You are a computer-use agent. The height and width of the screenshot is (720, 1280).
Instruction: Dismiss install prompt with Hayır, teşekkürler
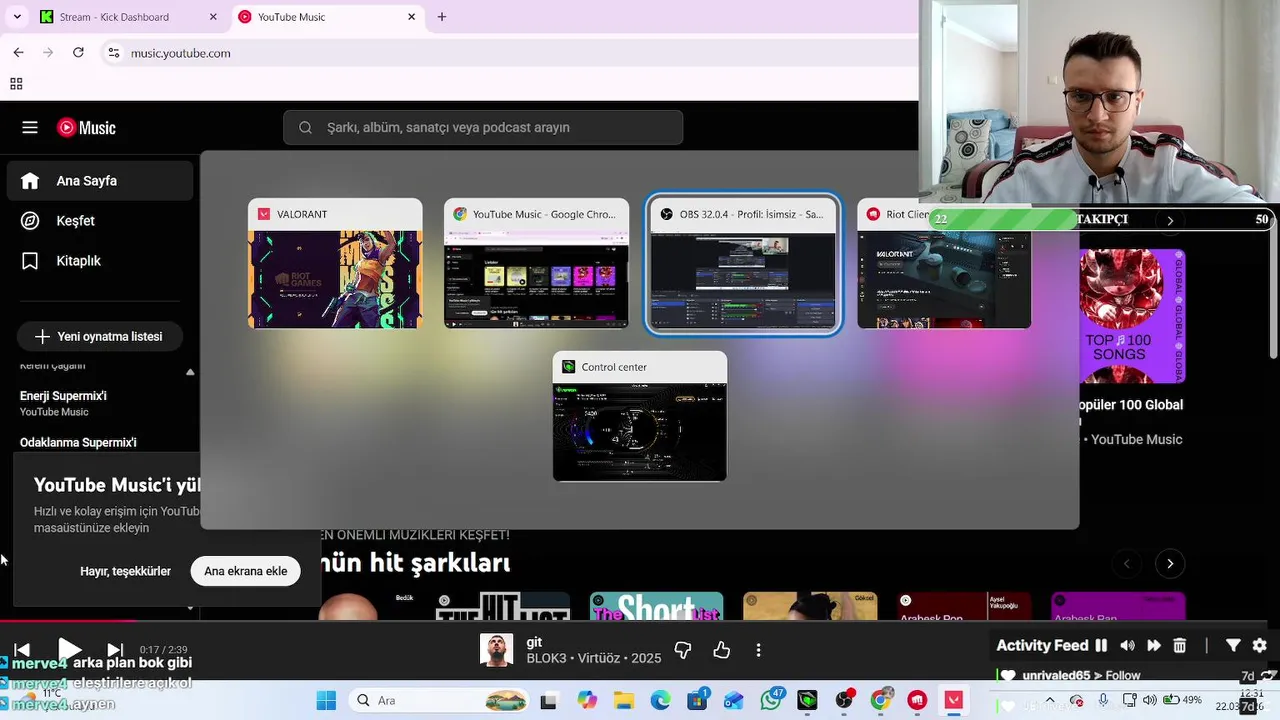pyautogui.click(x=125, y=571)
